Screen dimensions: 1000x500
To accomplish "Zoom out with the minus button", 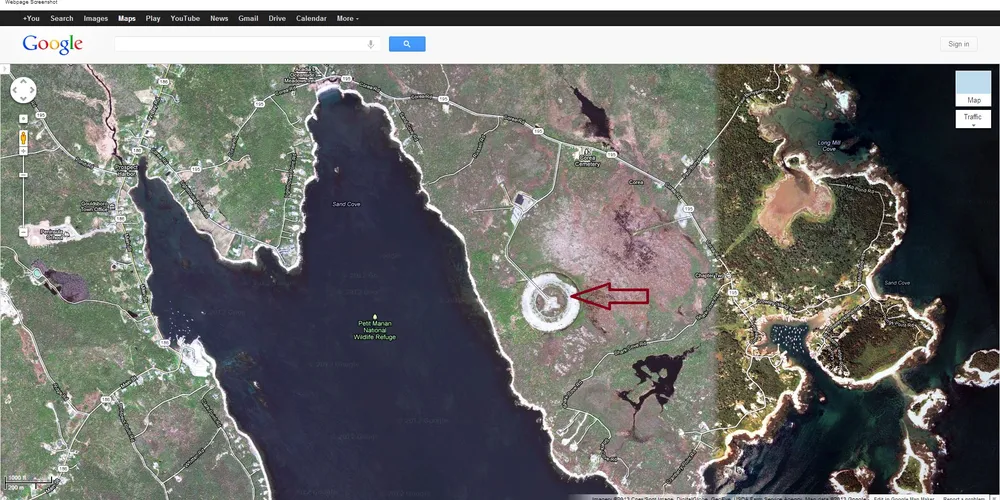I will [24, 232].
